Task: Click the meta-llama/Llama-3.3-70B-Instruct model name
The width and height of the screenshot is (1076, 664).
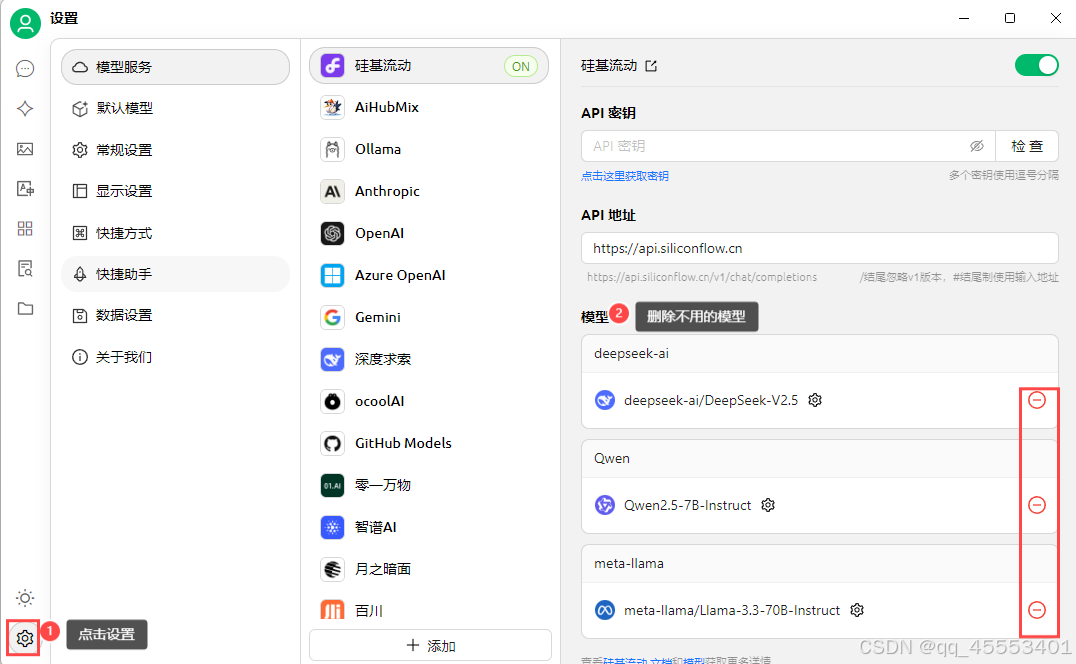Action: (x=732, y=610)
